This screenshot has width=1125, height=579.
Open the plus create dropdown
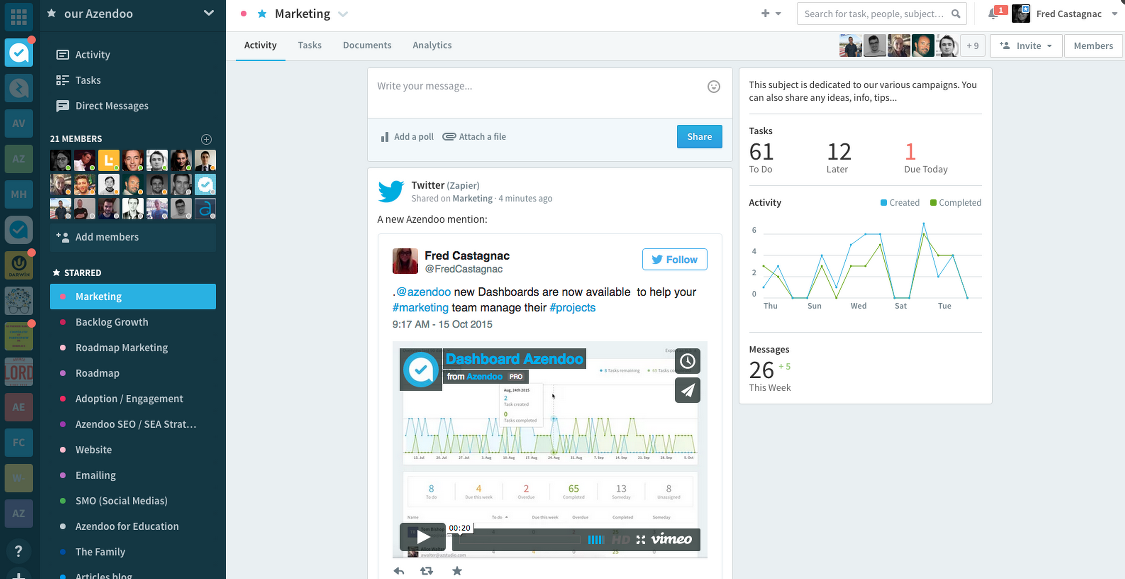771,14
